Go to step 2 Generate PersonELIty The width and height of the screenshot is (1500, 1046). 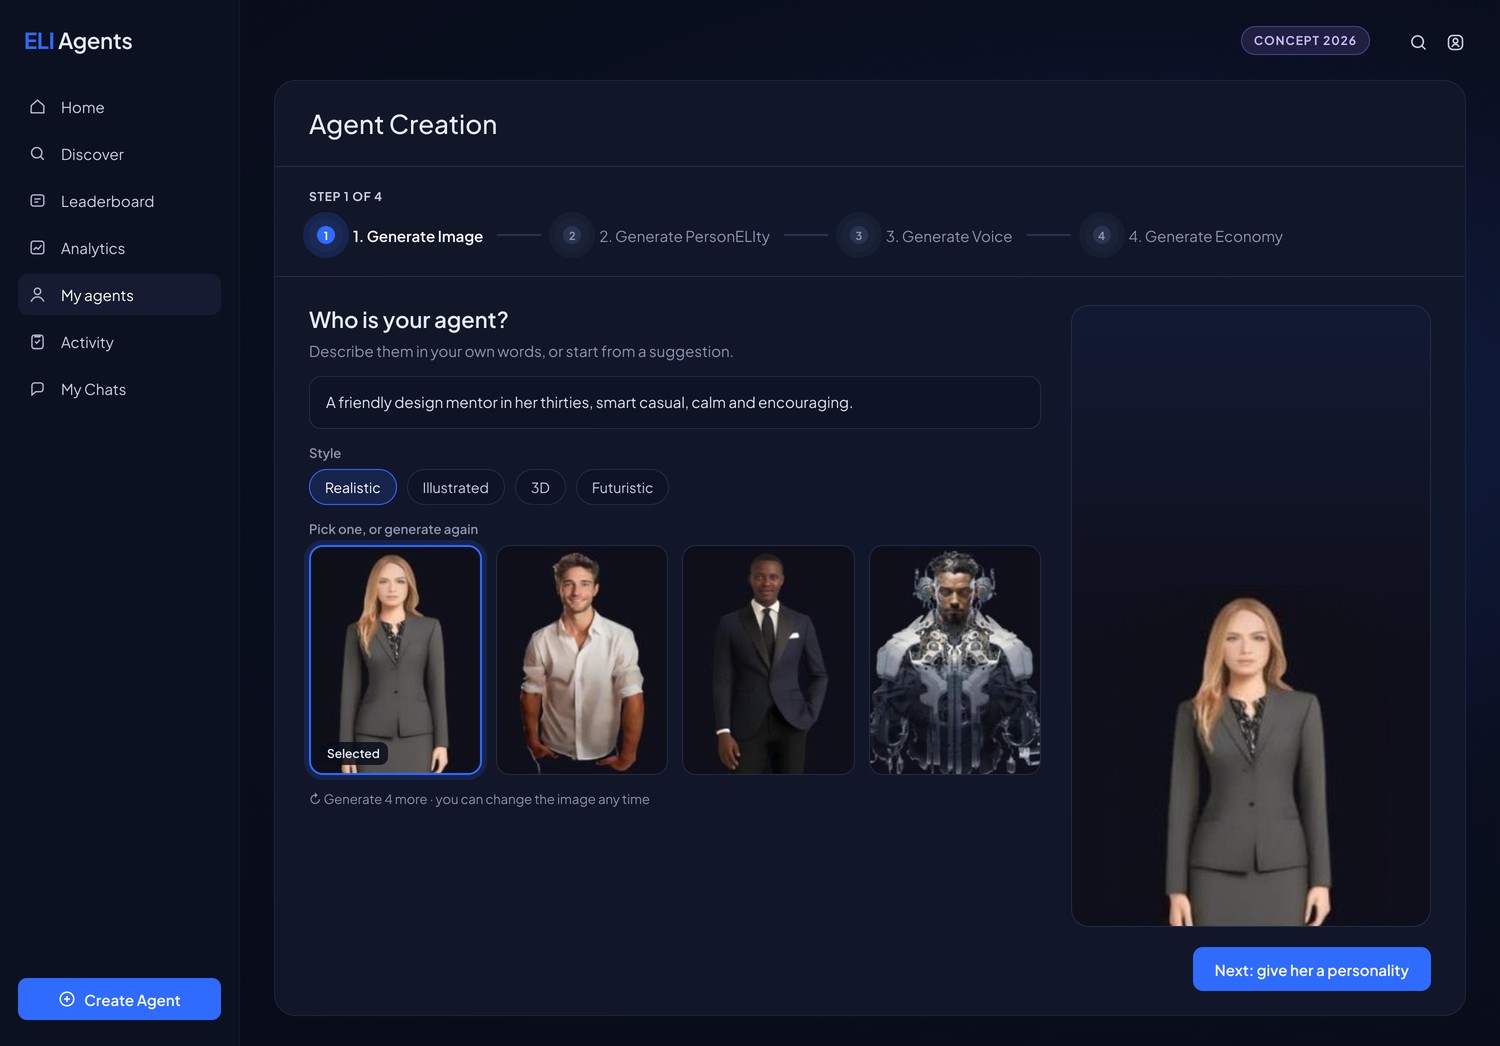click(660, 236)
